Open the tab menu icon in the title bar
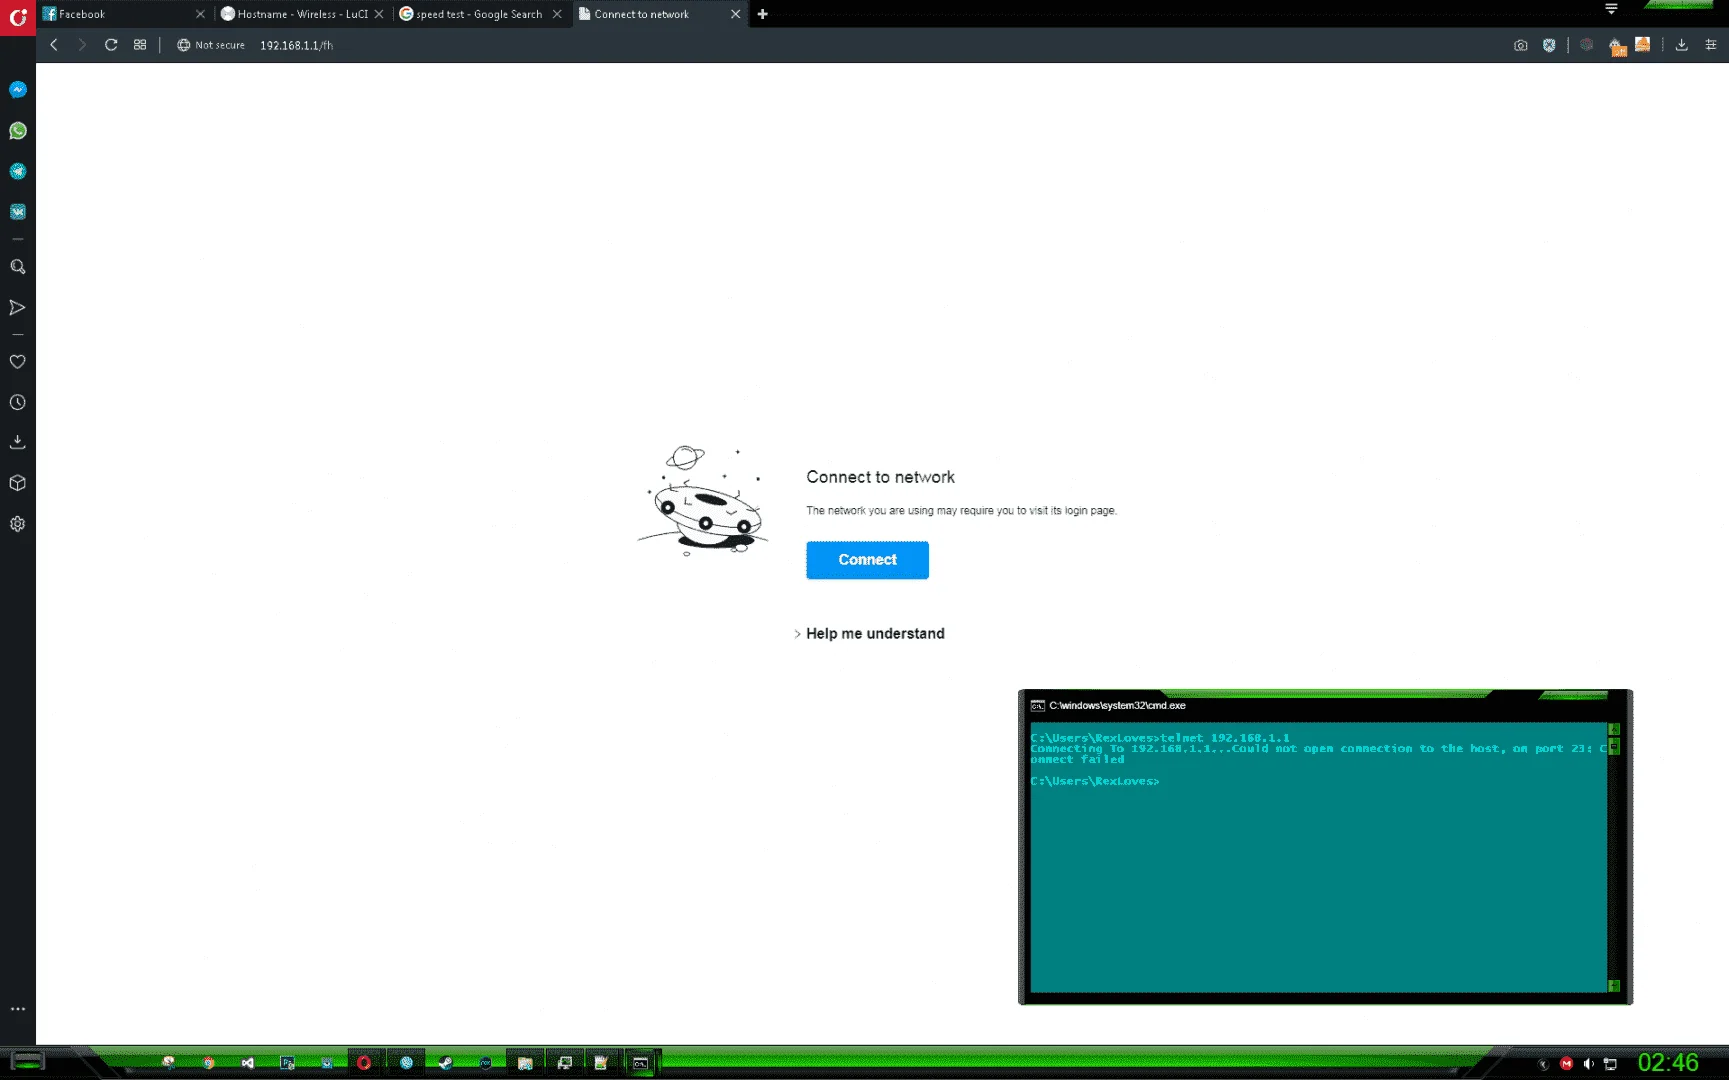Screen dimensions: 1729x1080 (1611, 9)
